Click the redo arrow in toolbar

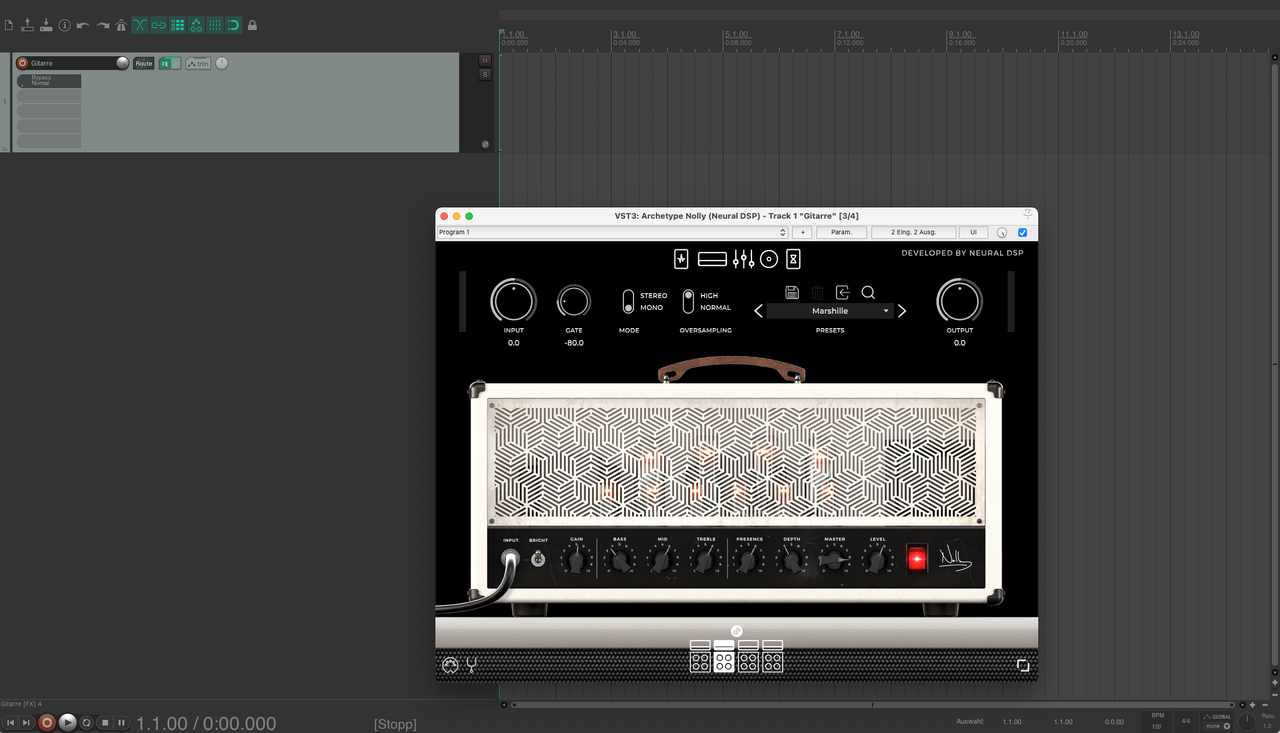click(102, 25)
